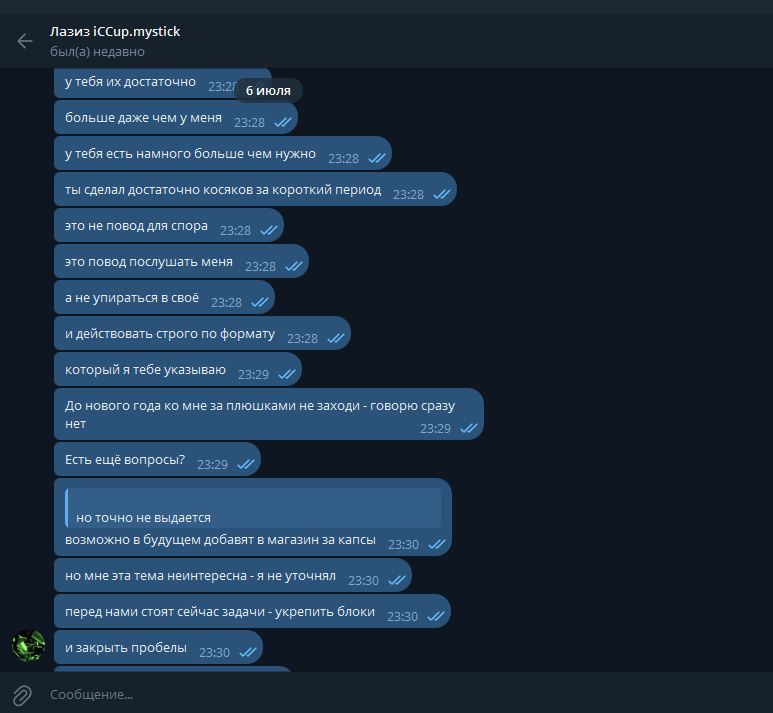
Task: Click the message "и действовать строго по формату"
Action: (x=202, y=333)
